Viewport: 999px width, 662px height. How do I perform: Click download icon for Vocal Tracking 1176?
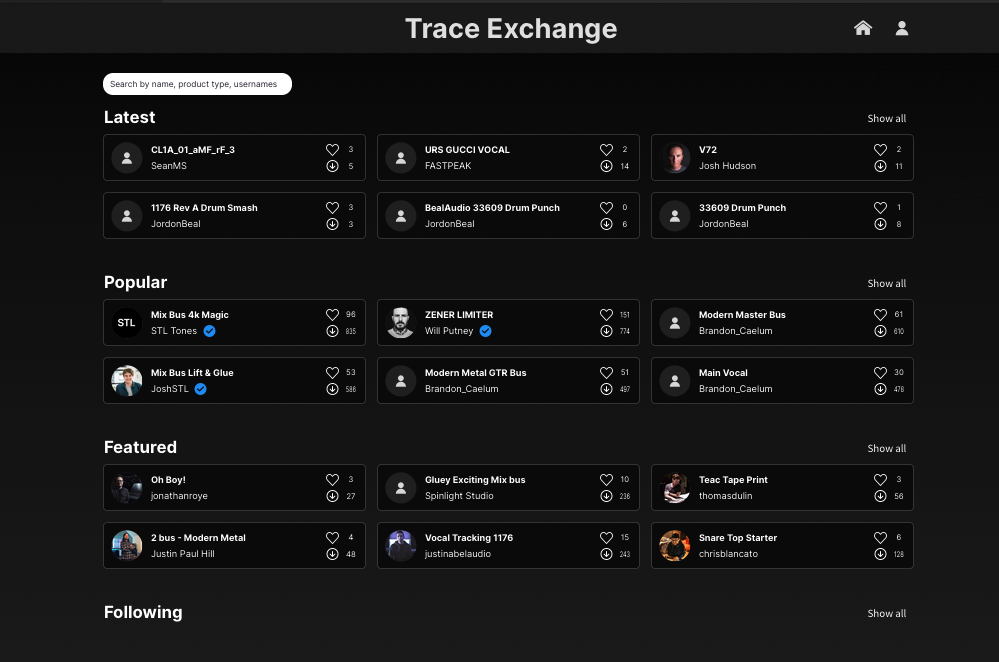[606, 554]
